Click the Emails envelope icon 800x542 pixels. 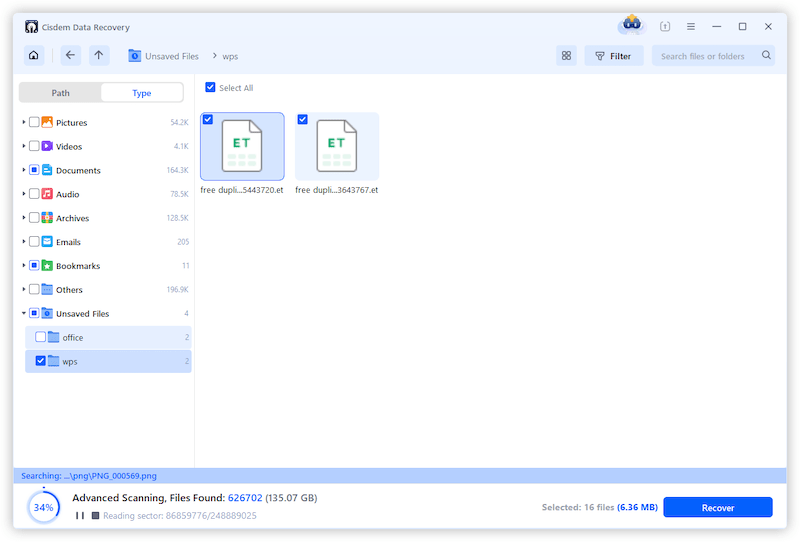[47, 241]
